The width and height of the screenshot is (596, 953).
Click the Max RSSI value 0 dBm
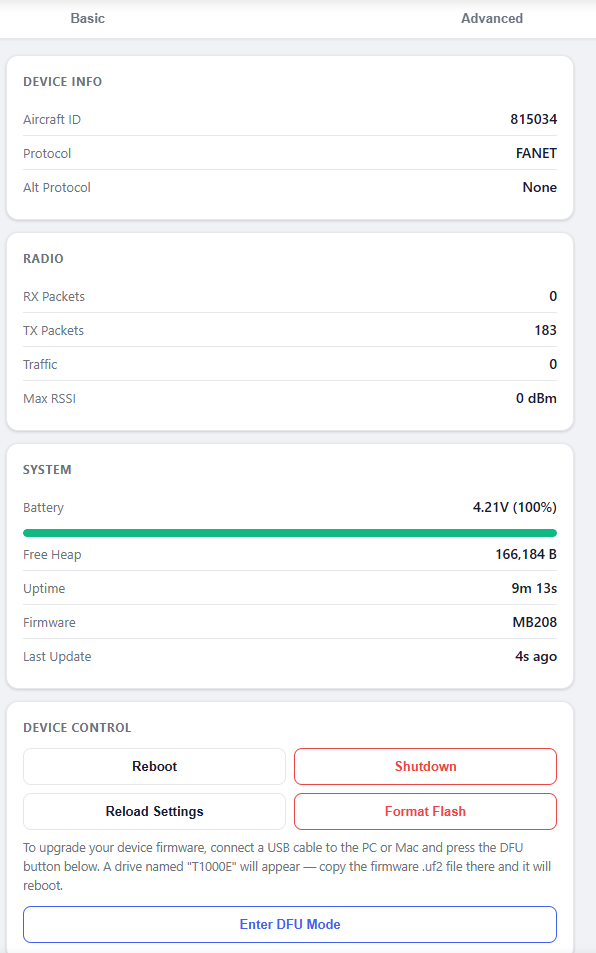(536, 398)
